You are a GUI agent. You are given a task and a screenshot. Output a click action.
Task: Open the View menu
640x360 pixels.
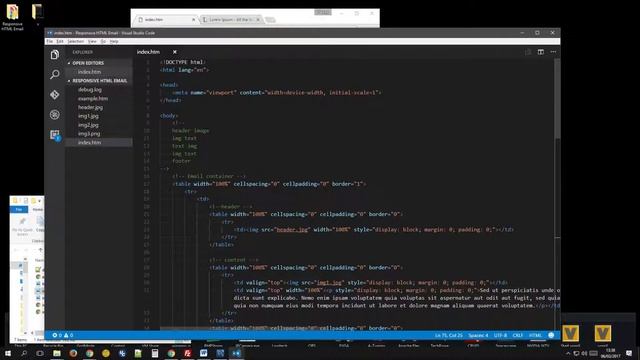92,41
